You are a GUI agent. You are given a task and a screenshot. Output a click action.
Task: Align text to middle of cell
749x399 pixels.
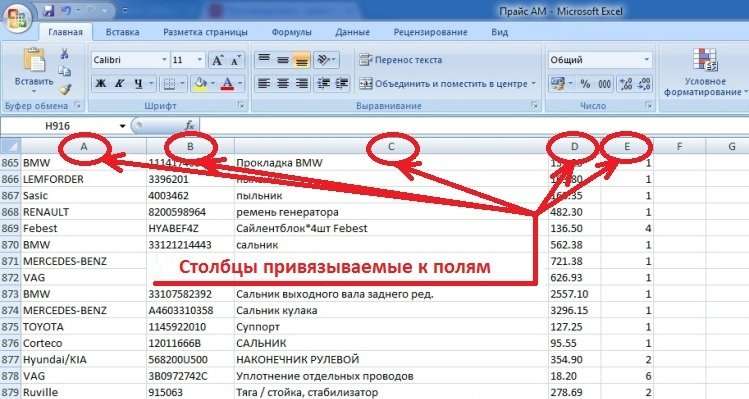[x=283, y=60]
